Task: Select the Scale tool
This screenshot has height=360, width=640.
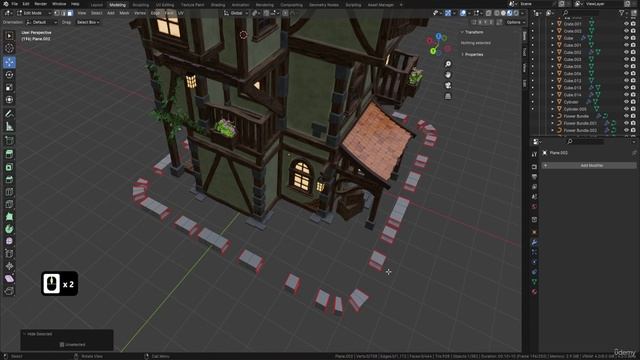Action: coord(9,87)
